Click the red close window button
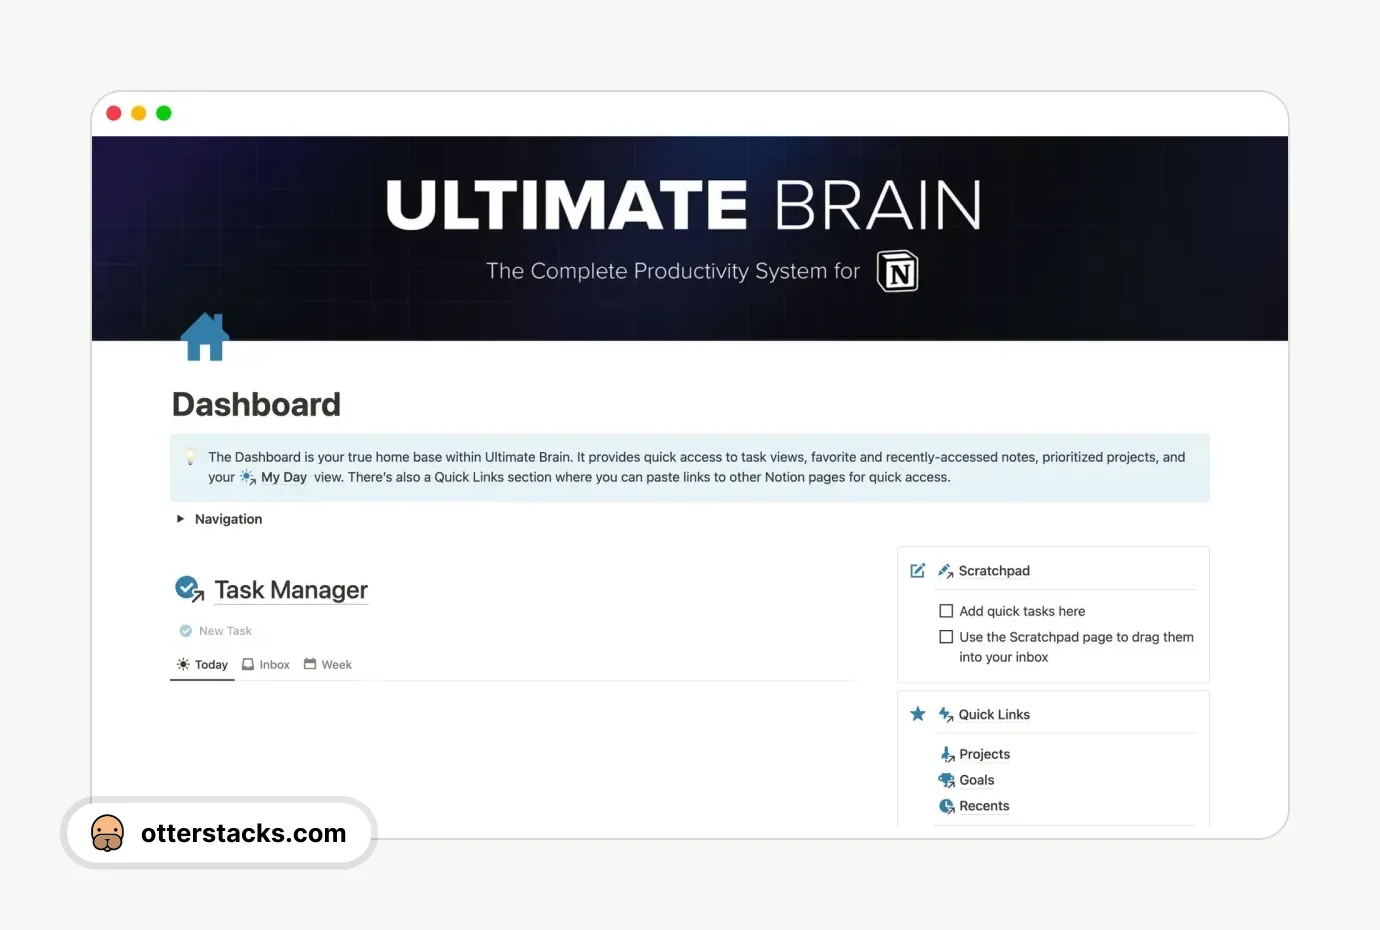The image size is (1380, 930). (x=114, y=113)
